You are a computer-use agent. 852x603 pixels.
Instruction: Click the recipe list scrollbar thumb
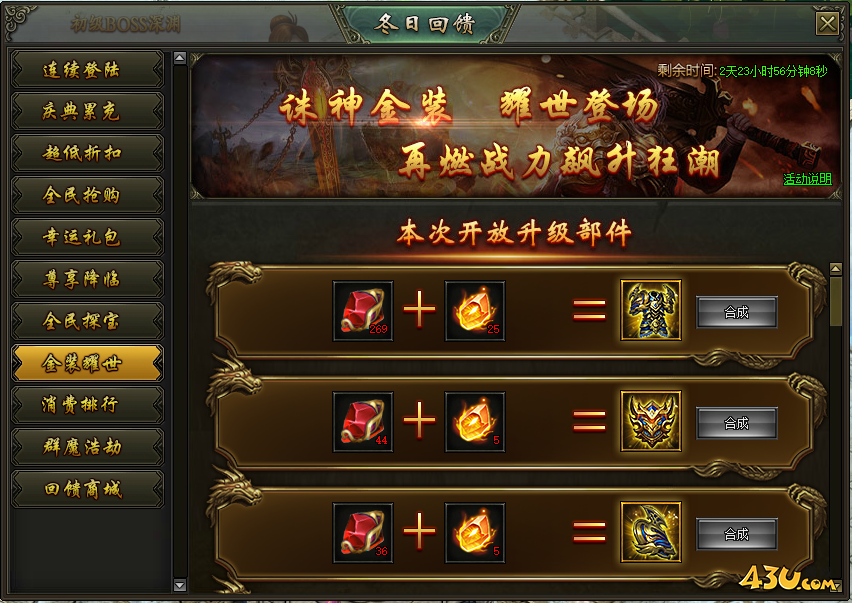tap(836, 300)
